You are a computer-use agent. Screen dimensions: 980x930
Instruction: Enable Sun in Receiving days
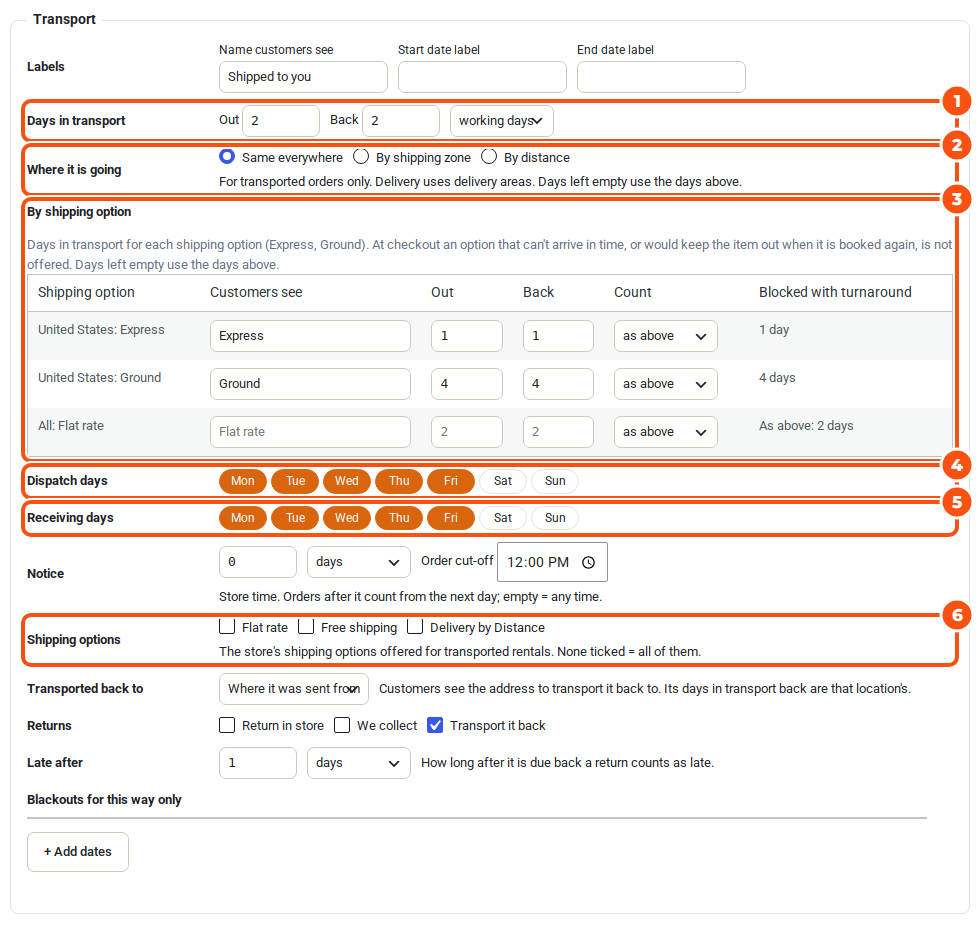(555, 518)
